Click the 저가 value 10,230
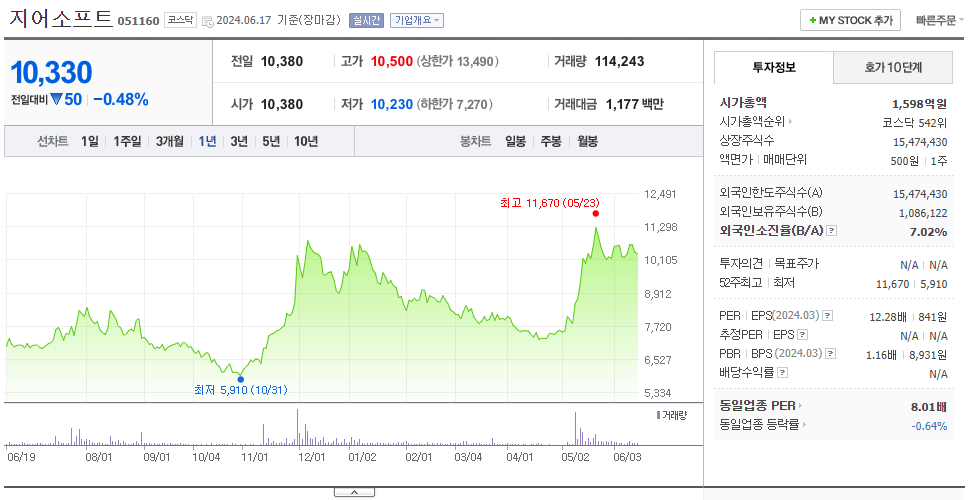The height and width of the screenshot is (500, 968). click(x=391, y=104)
